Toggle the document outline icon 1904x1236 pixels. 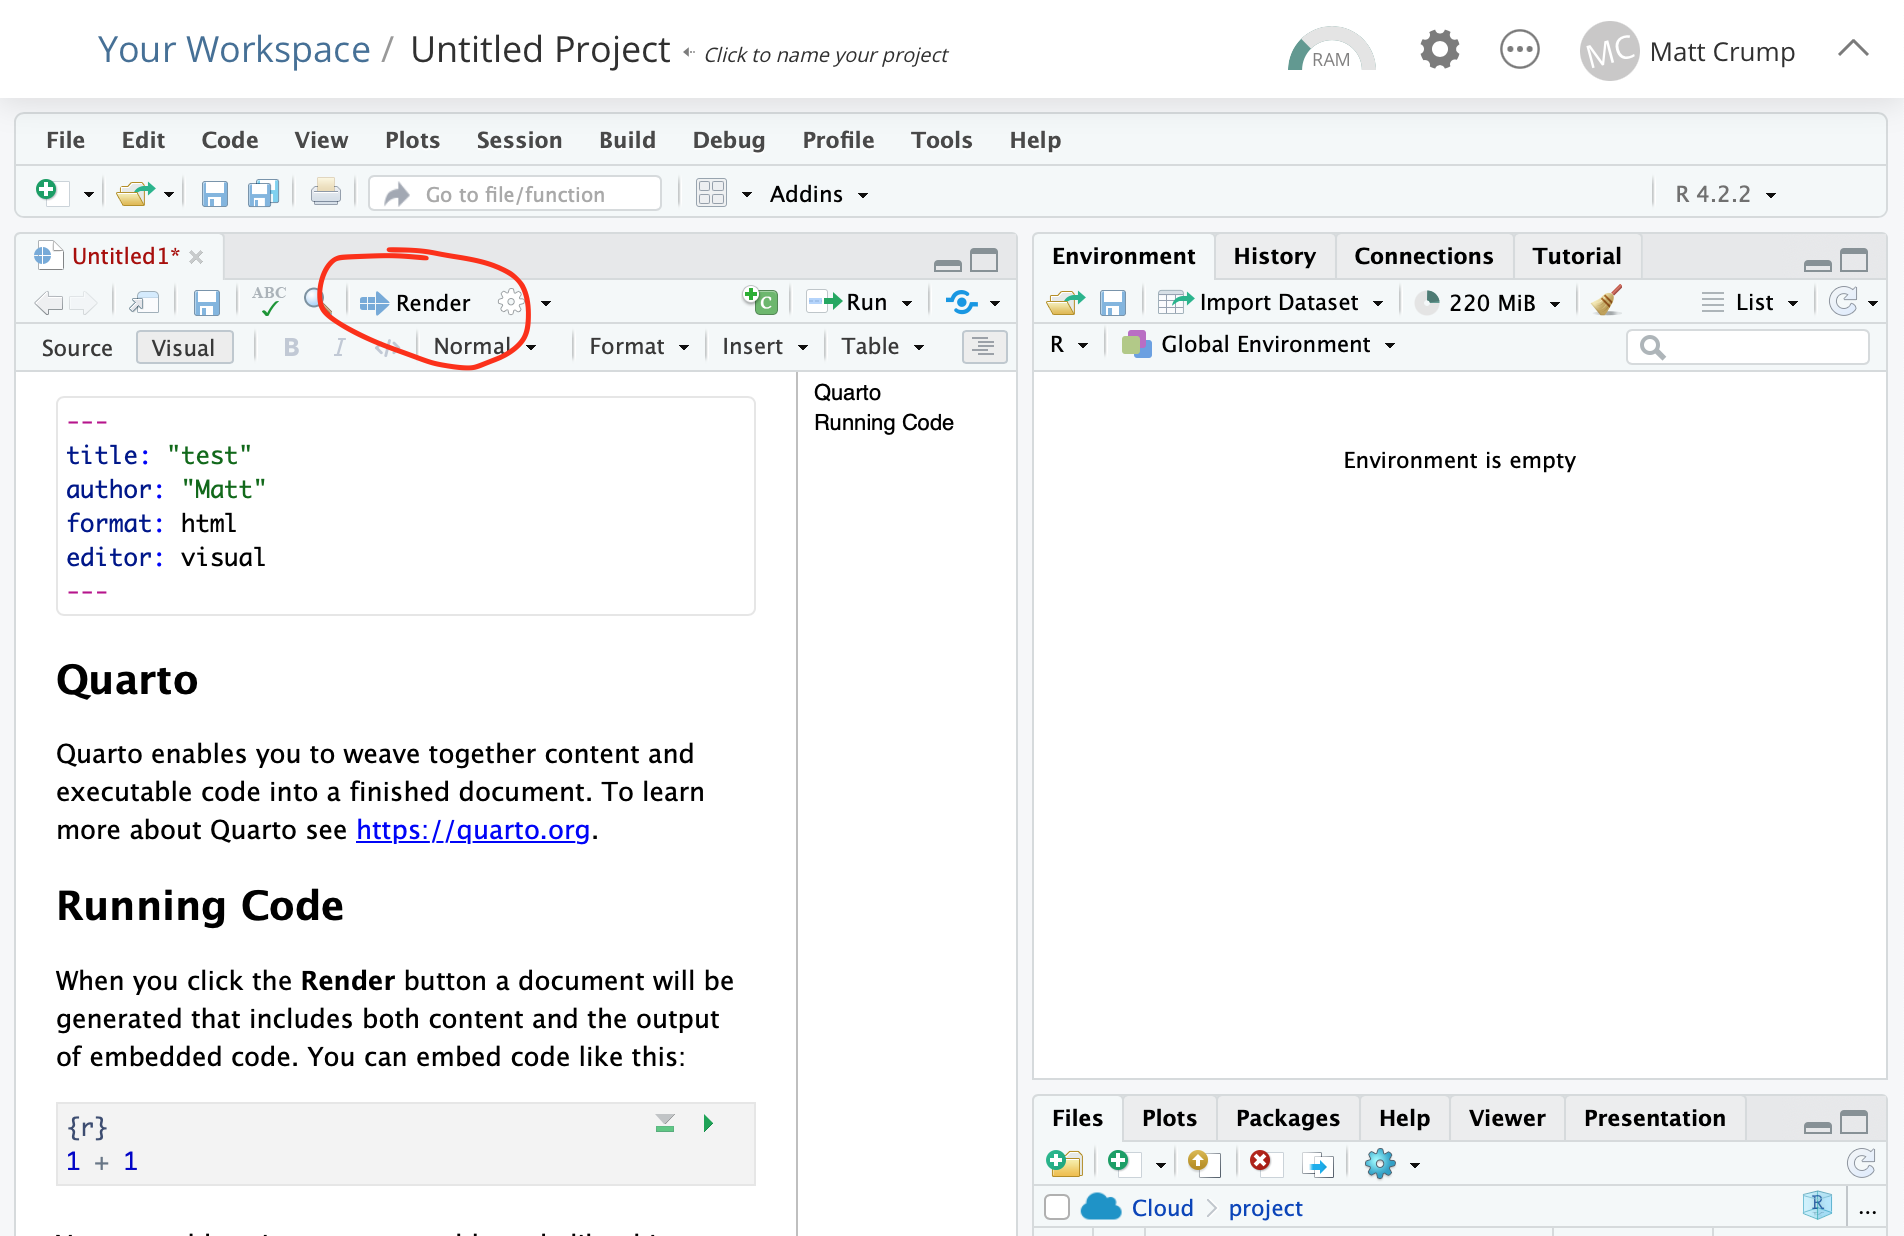click(984, 346)
